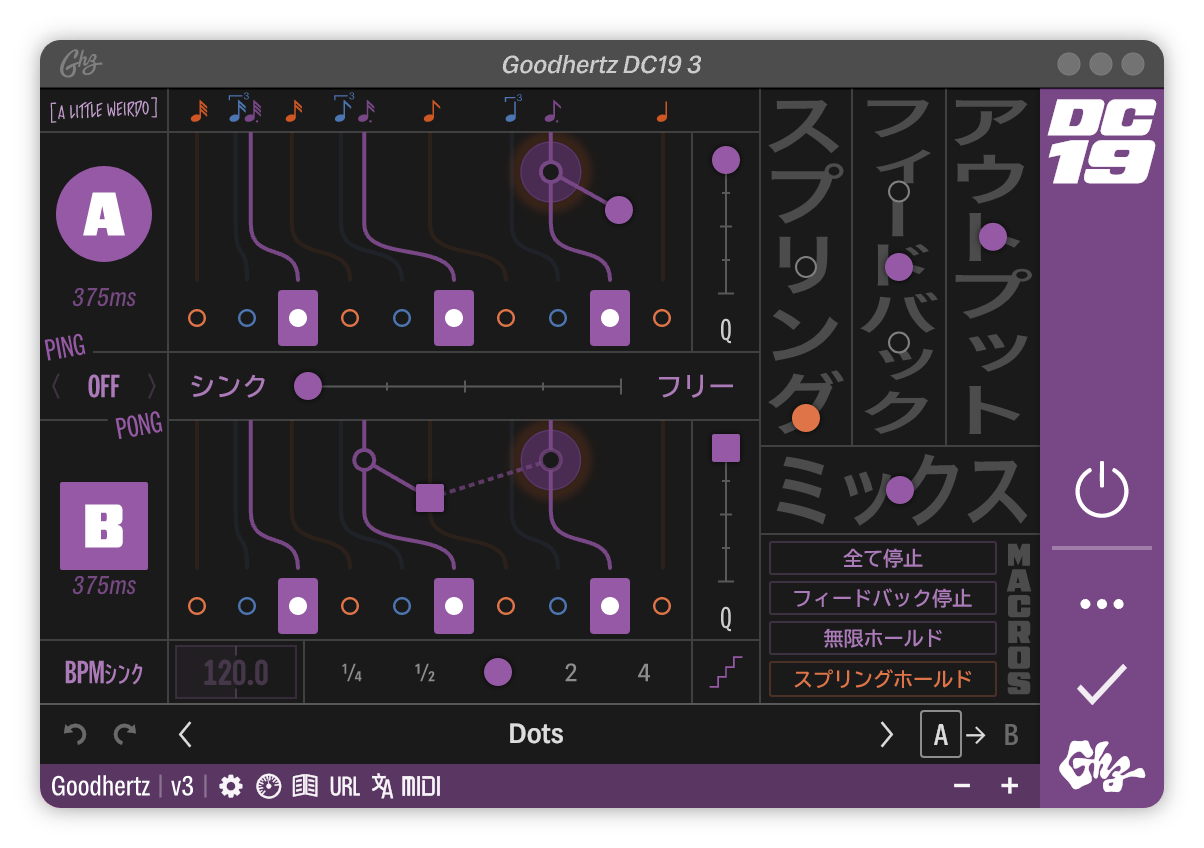
Task: Click the quarter note icon in top row
Action: click(662, 113)
